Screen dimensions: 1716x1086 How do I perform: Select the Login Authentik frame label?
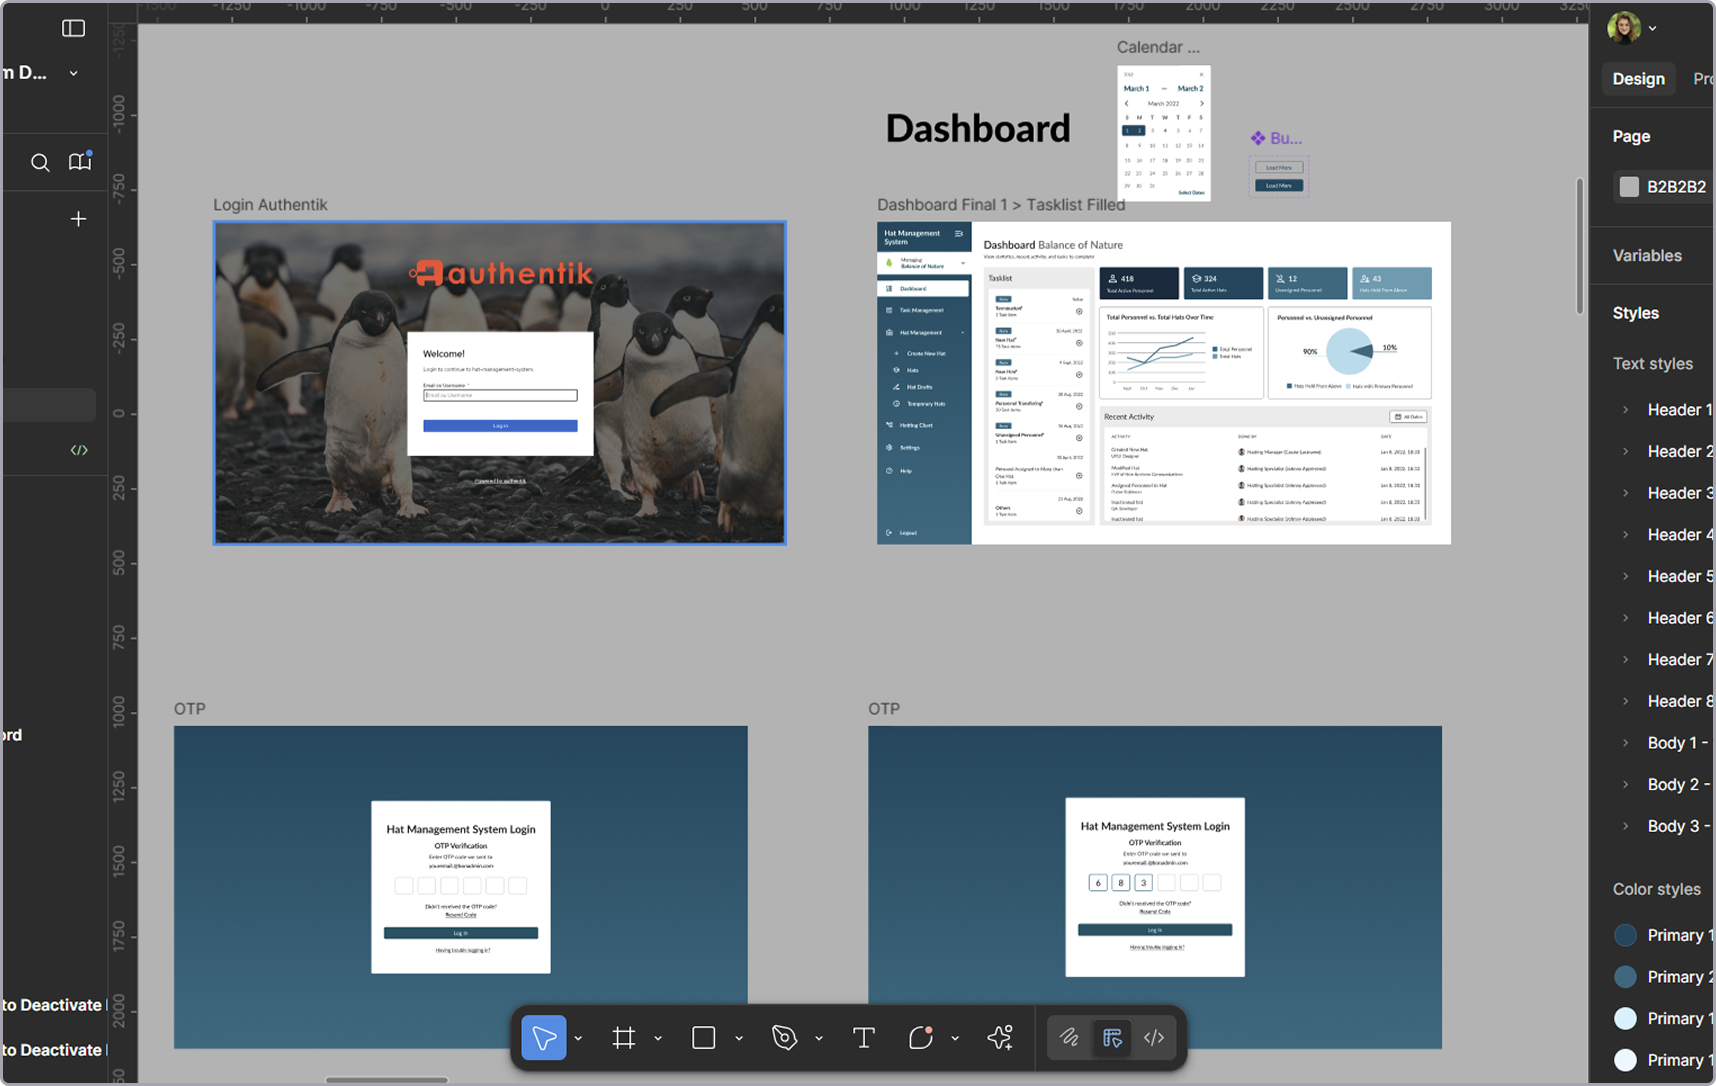270,205
